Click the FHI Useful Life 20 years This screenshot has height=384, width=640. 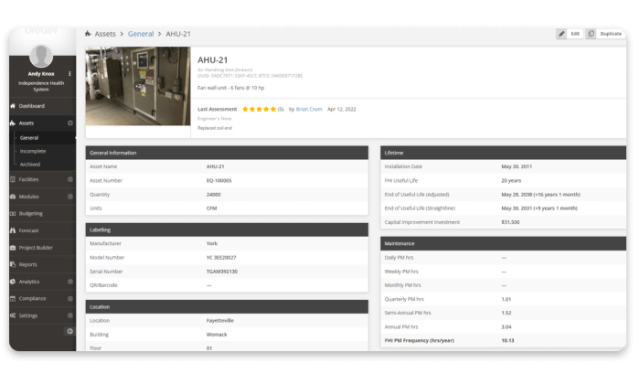click(511, 181)
